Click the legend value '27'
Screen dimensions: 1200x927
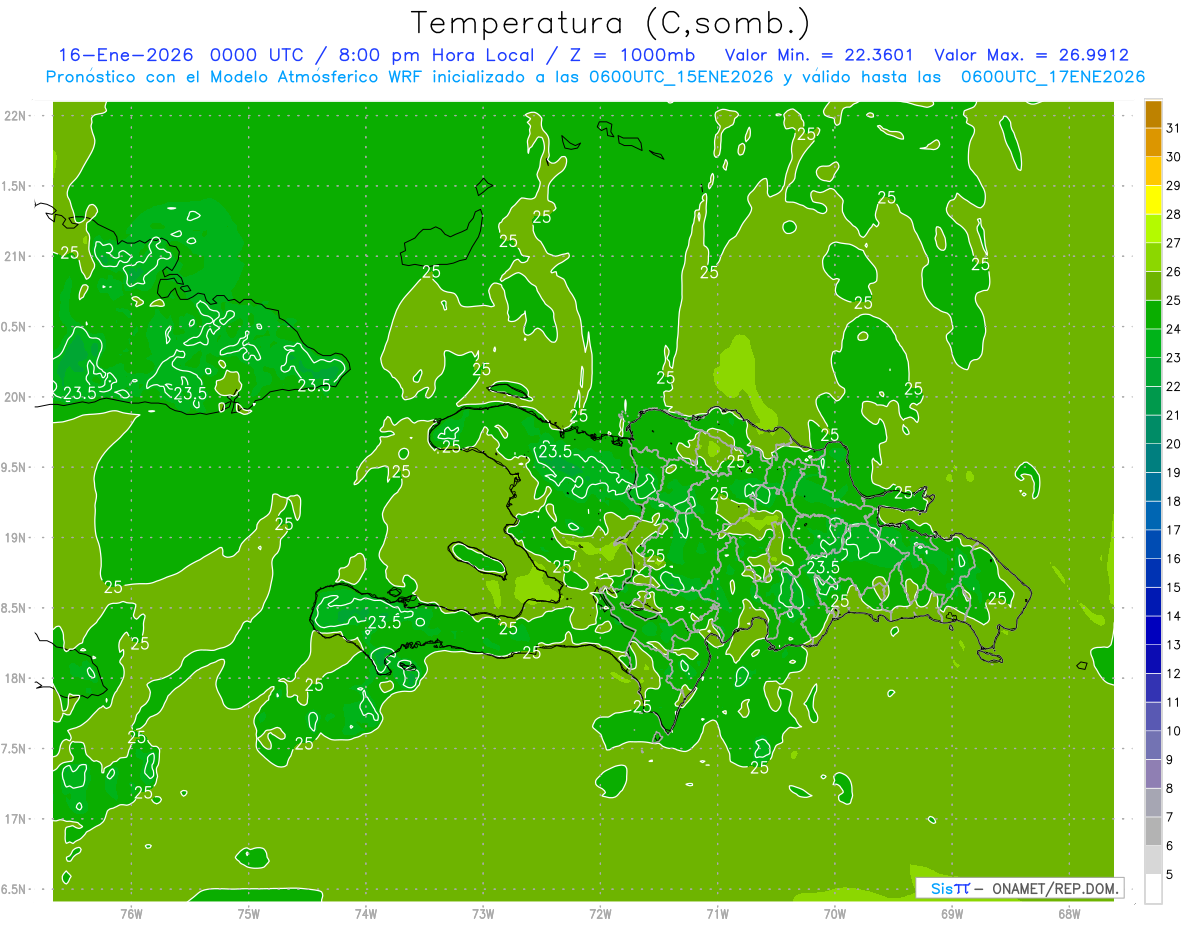(x=1173, y=243)
